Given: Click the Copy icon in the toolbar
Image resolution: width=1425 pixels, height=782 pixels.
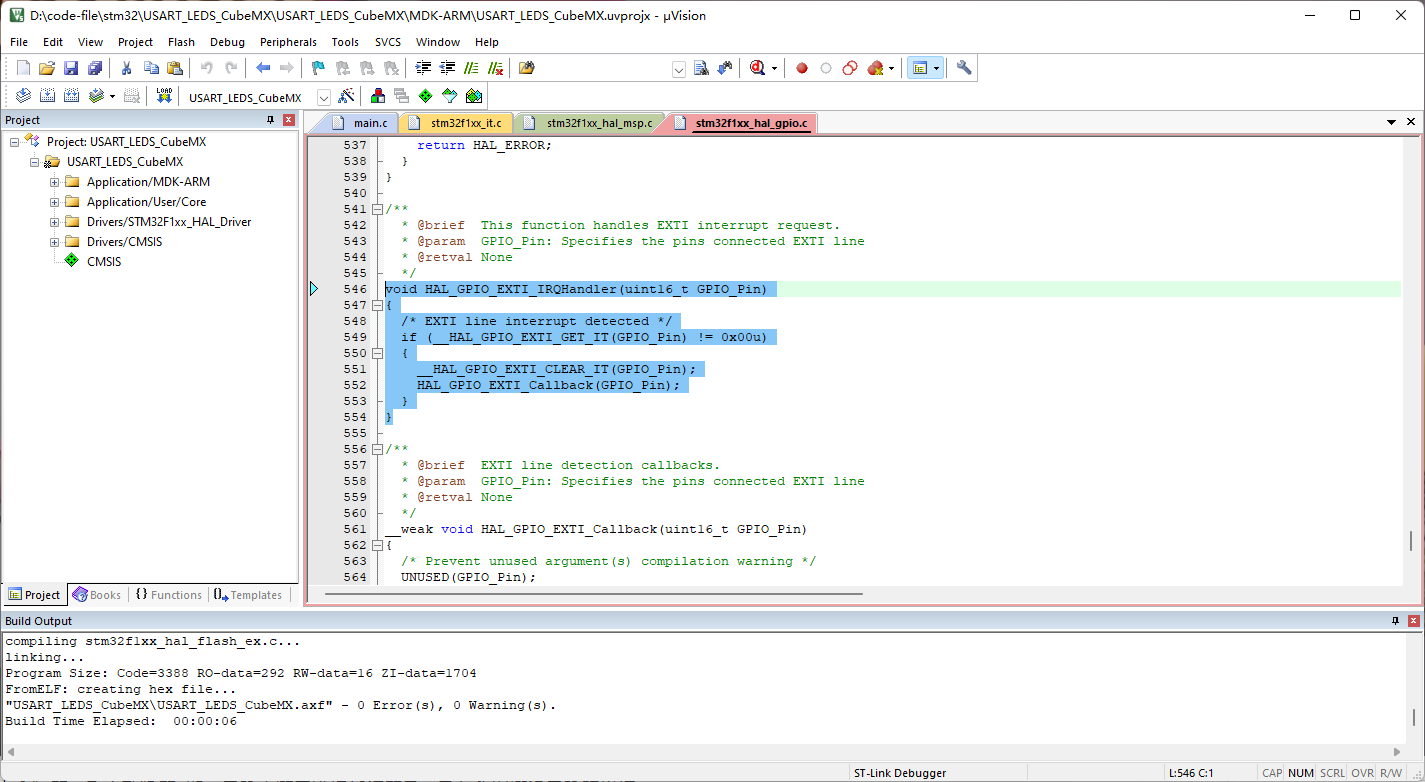Looking at the screenshot, I should tap(151, 68).
